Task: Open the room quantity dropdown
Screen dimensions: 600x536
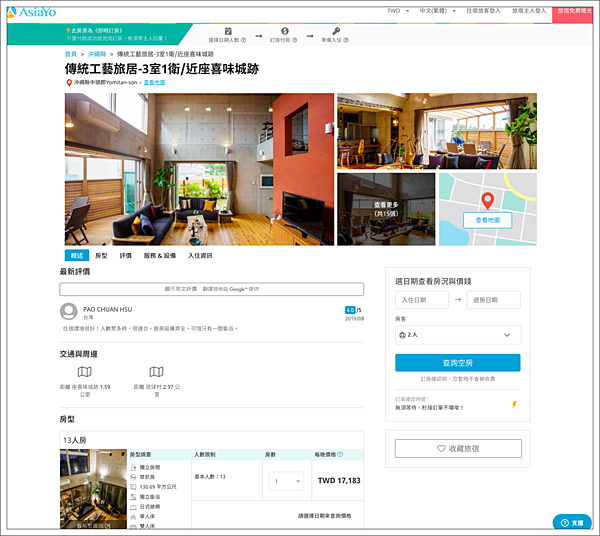Action: pyautogui.click(x=286, y=481)
